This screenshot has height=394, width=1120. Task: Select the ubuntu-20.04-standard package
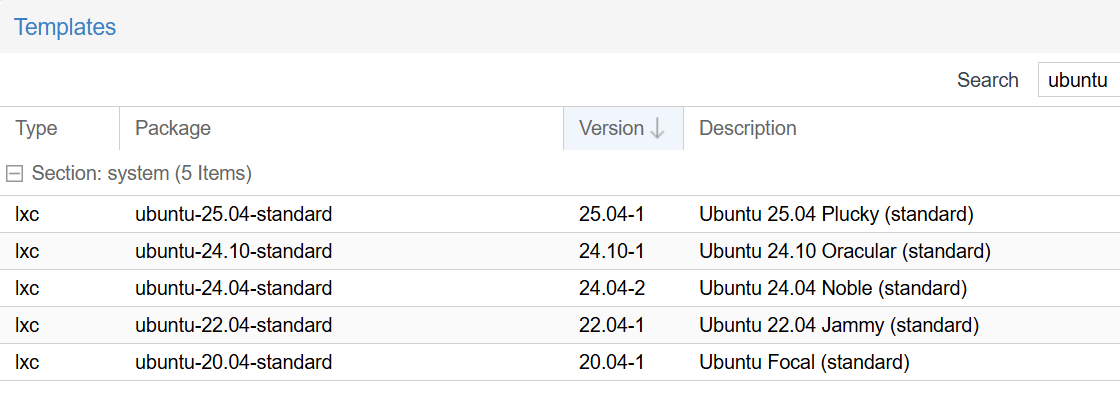(x=234, y=363)
